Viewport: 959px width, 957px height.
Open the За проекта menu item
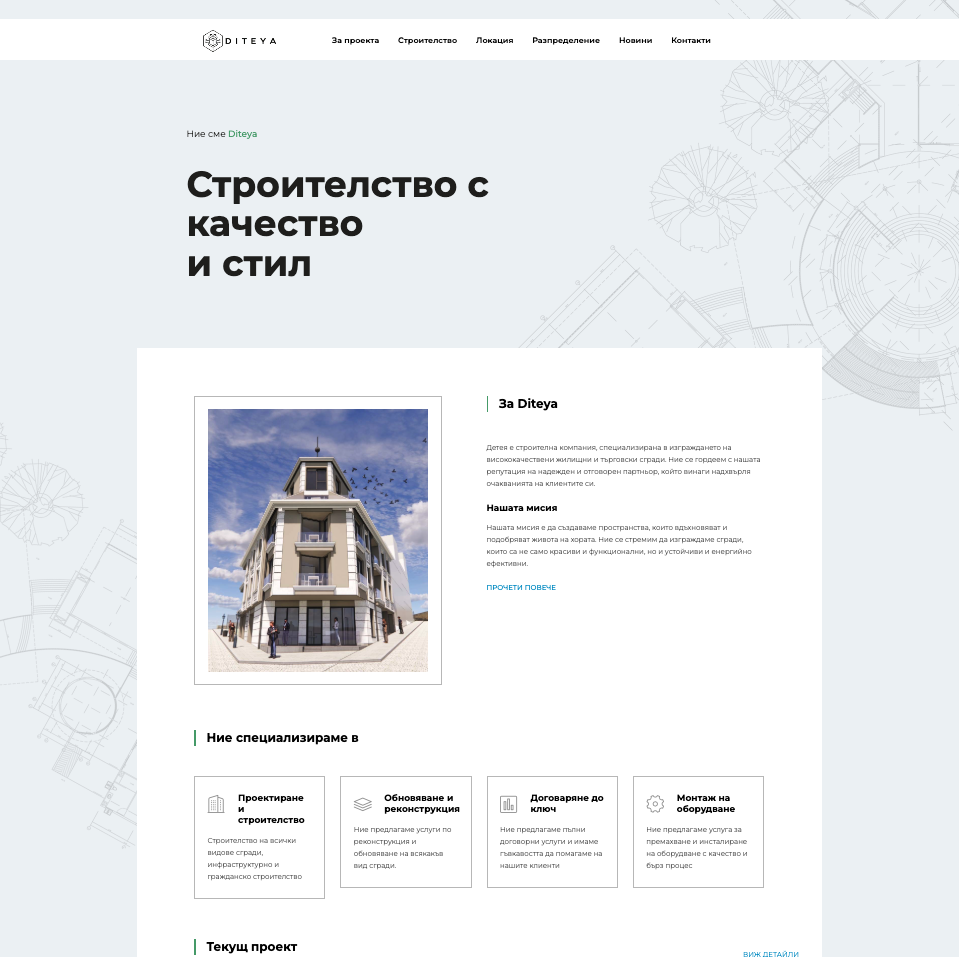pos(355,40)
